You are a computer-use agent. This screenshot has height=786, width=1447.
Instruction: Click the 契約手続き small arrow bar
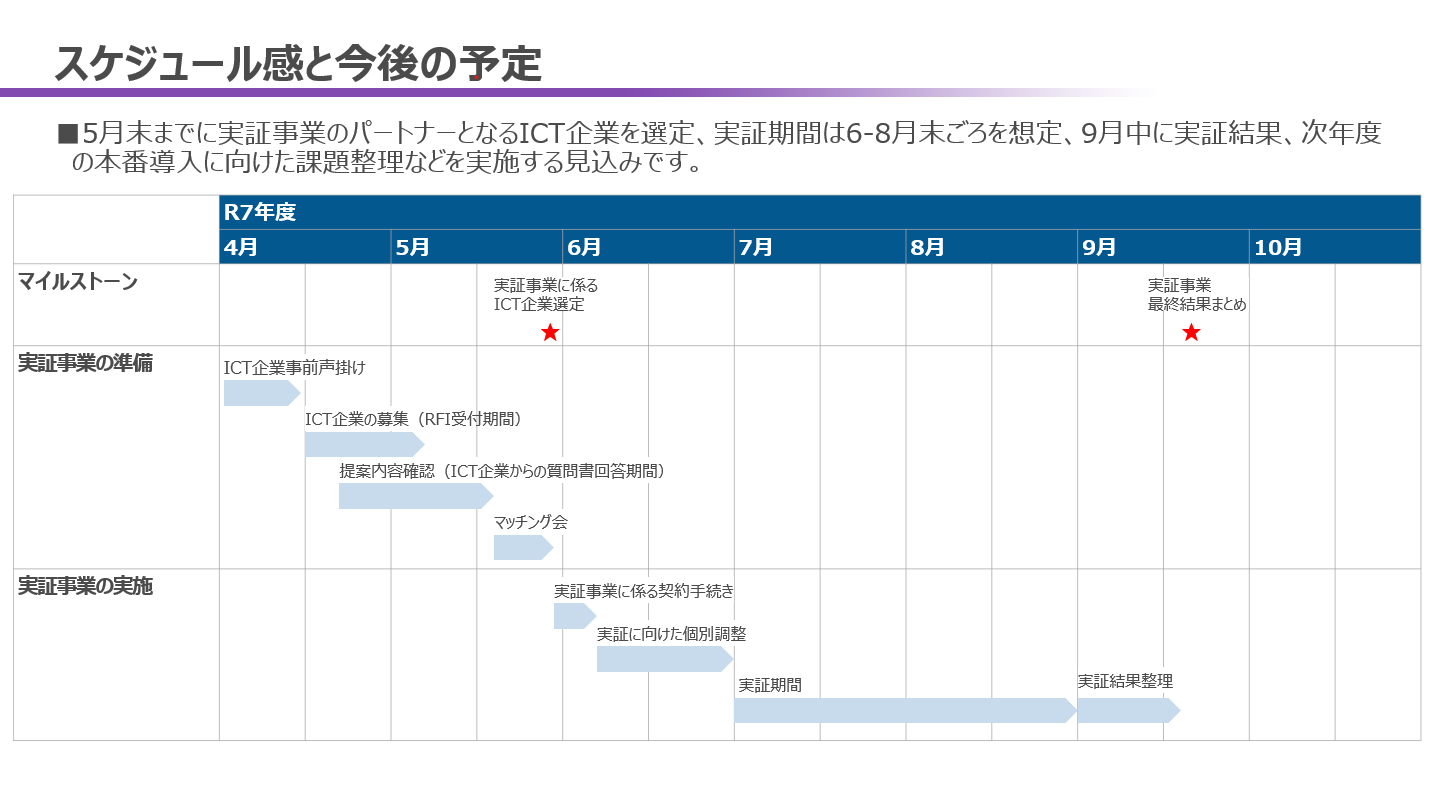coord(573,616)
